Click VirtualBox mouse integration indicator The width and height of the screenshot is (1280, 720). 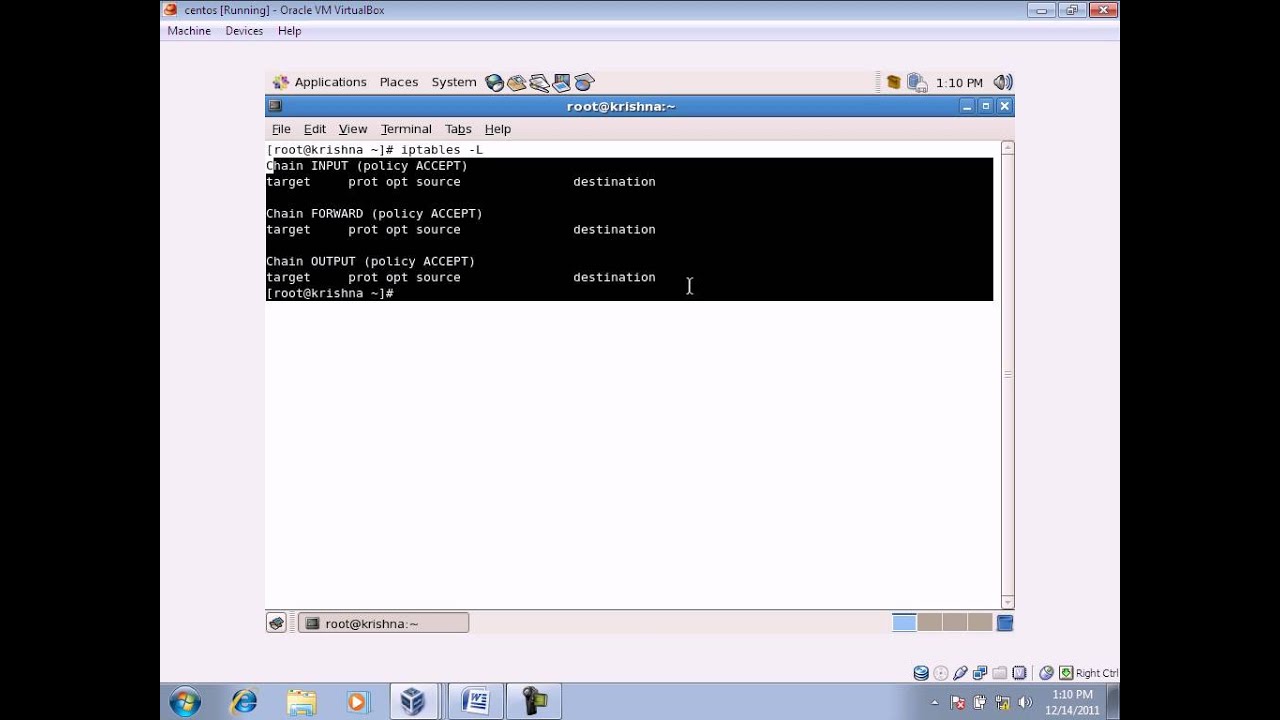(x=1046, y=673)
